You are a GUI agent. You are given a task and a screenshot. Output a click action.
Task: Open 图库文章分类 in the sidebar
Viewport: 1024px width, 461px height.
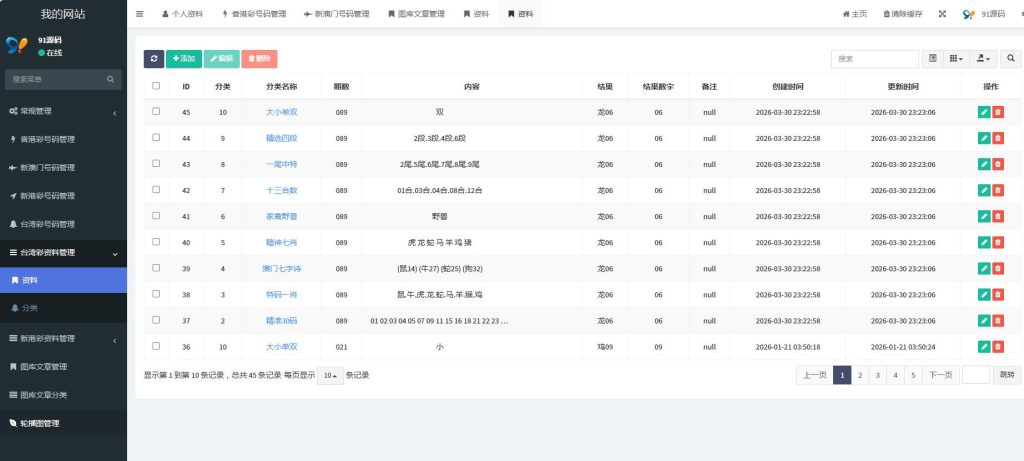coord(63,395)
